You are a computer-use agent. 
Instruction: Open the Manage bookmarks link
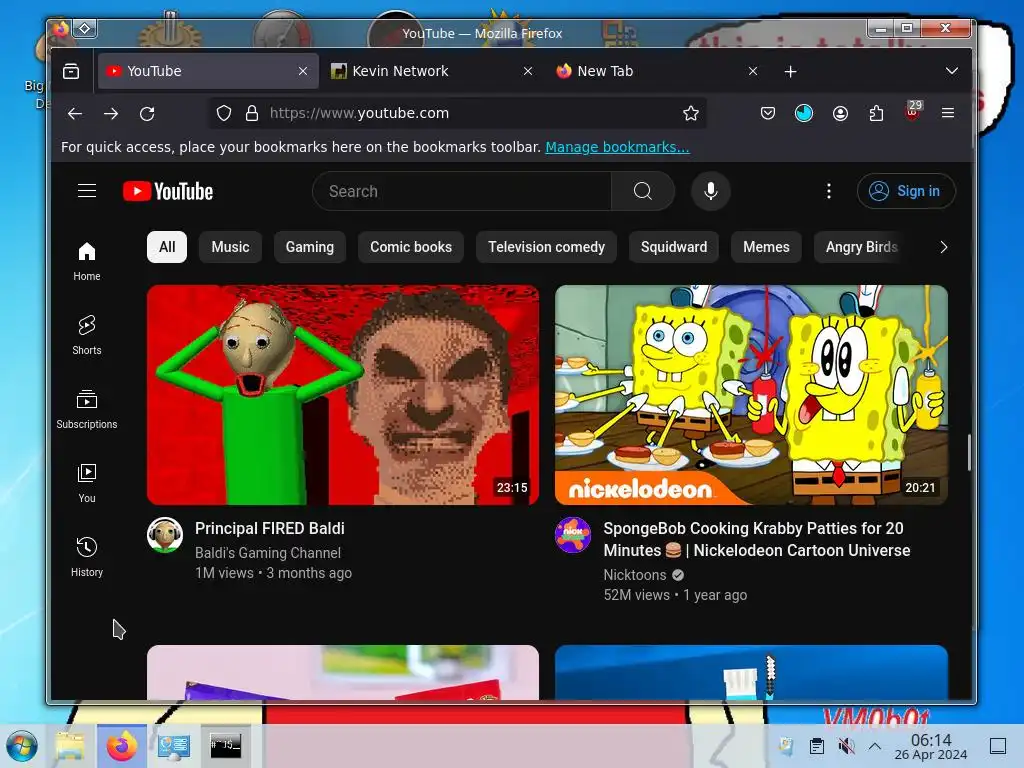pyautogui.click(x=617, y=147)
